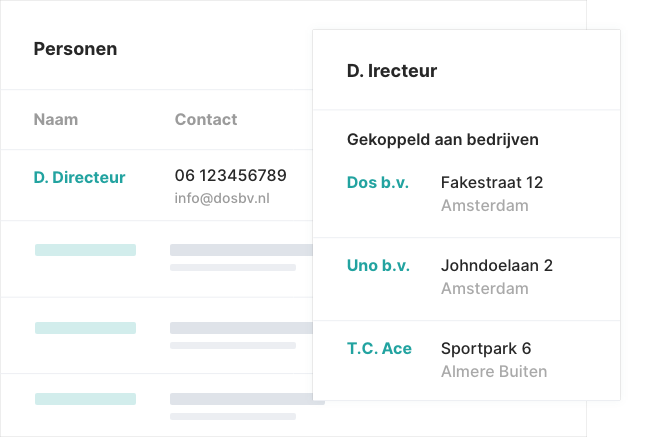The width and height of the screenshot is (650, 437).
Task: Click the info@dosbv.nl email address
Action: 221,198
